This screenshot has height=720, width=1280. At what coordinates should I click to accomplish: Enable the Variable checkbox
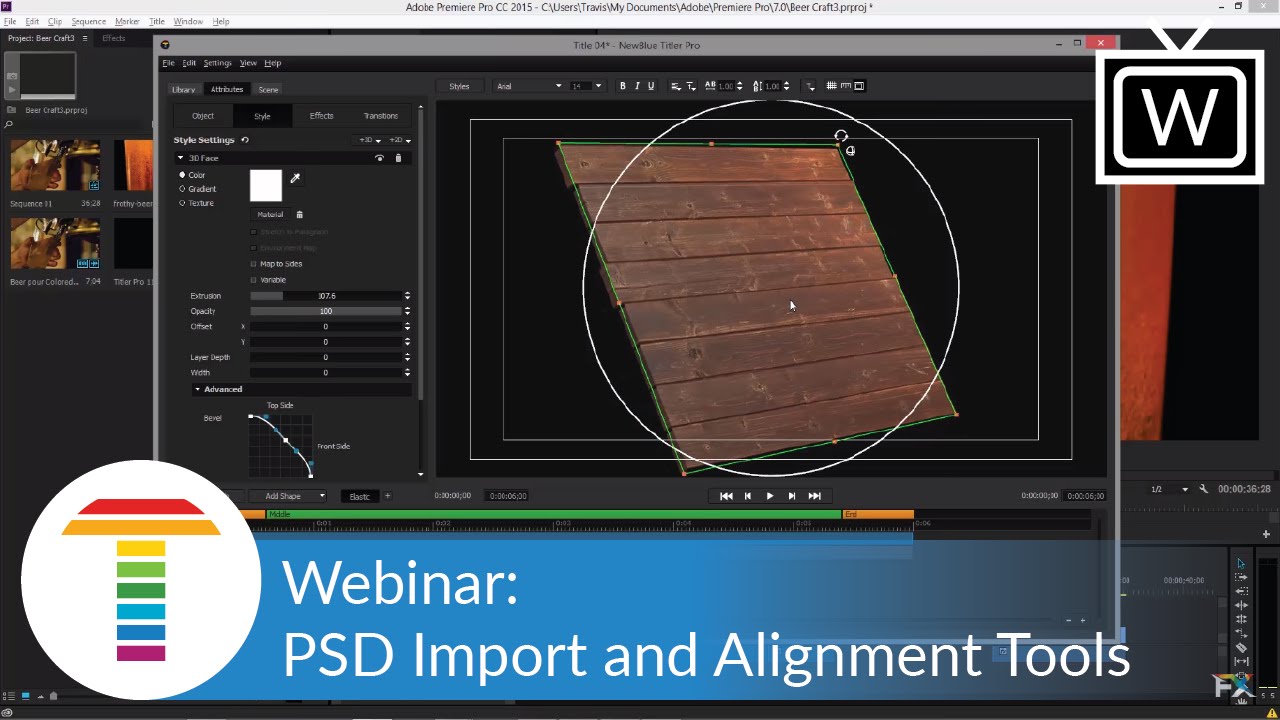pyautogui.click(x=253, y=280)
